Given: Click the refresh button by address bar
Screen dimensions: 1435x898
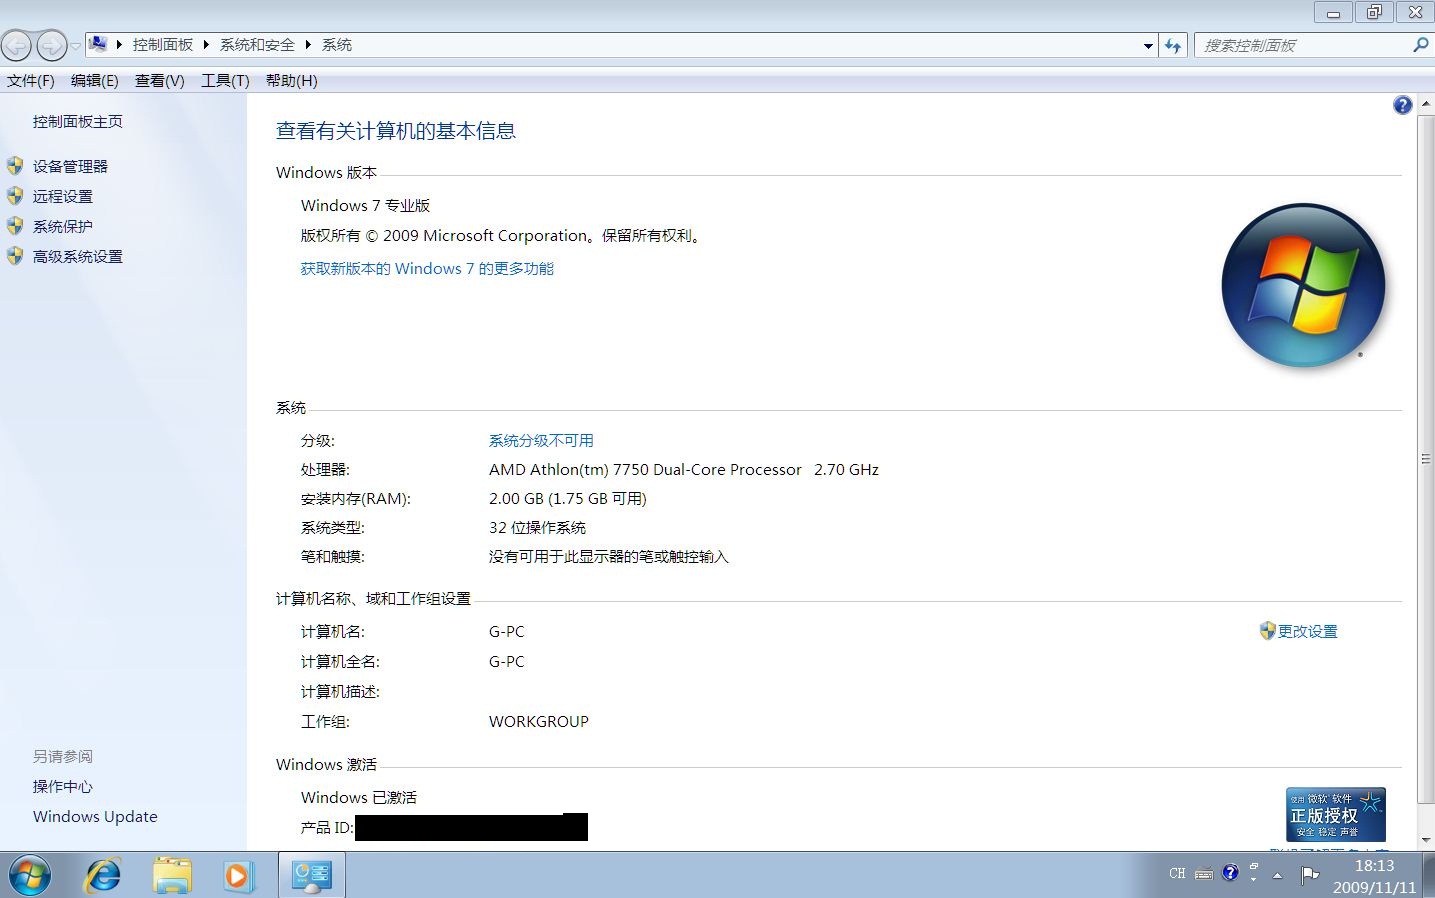Looking at the screenshot, I should (x=1173, y=45).
